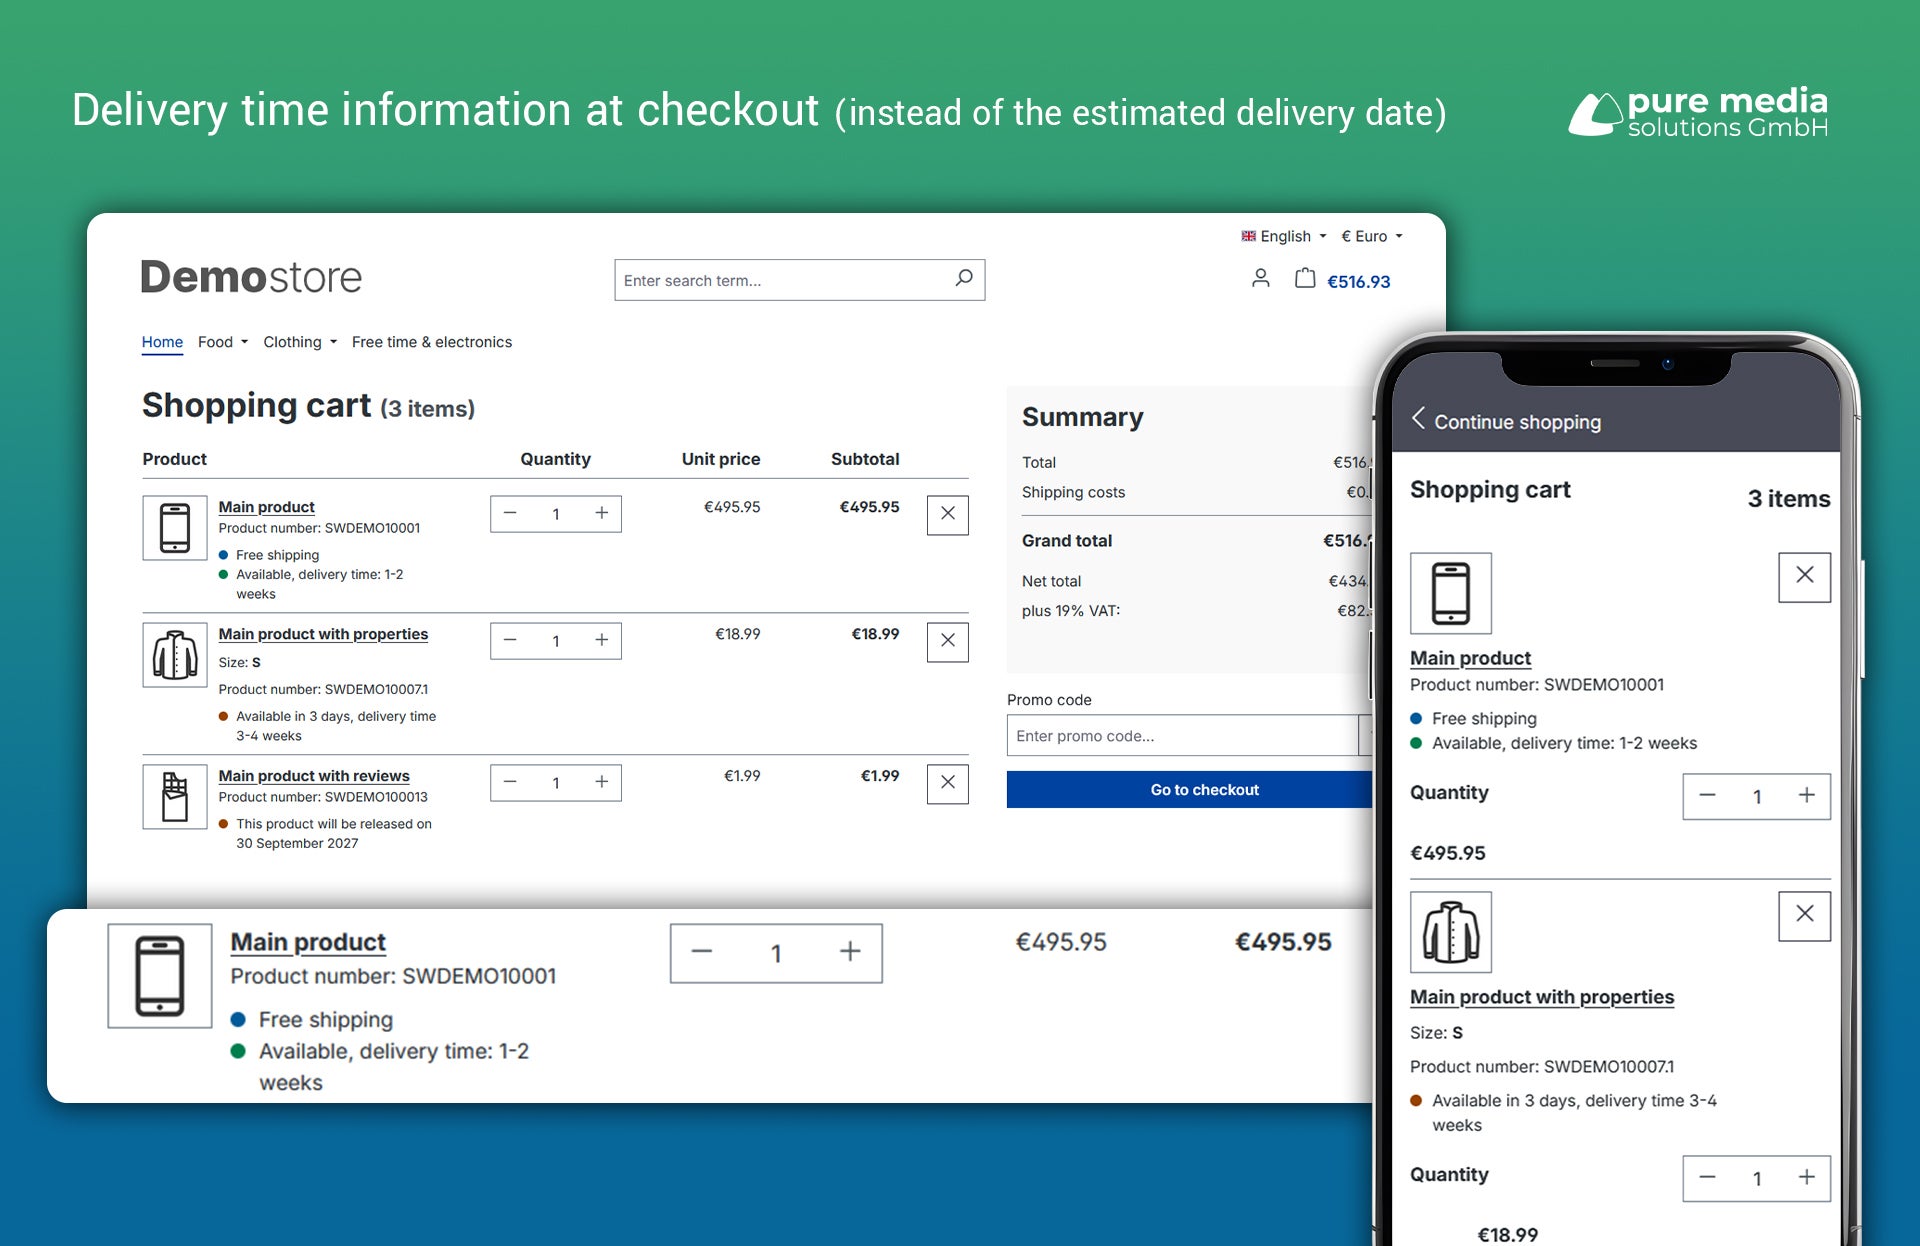The height and width of the screenshot is (1246, 1920).
Task: Remove Main product with properties from desktop cart
Action: (x=948, y=641)
